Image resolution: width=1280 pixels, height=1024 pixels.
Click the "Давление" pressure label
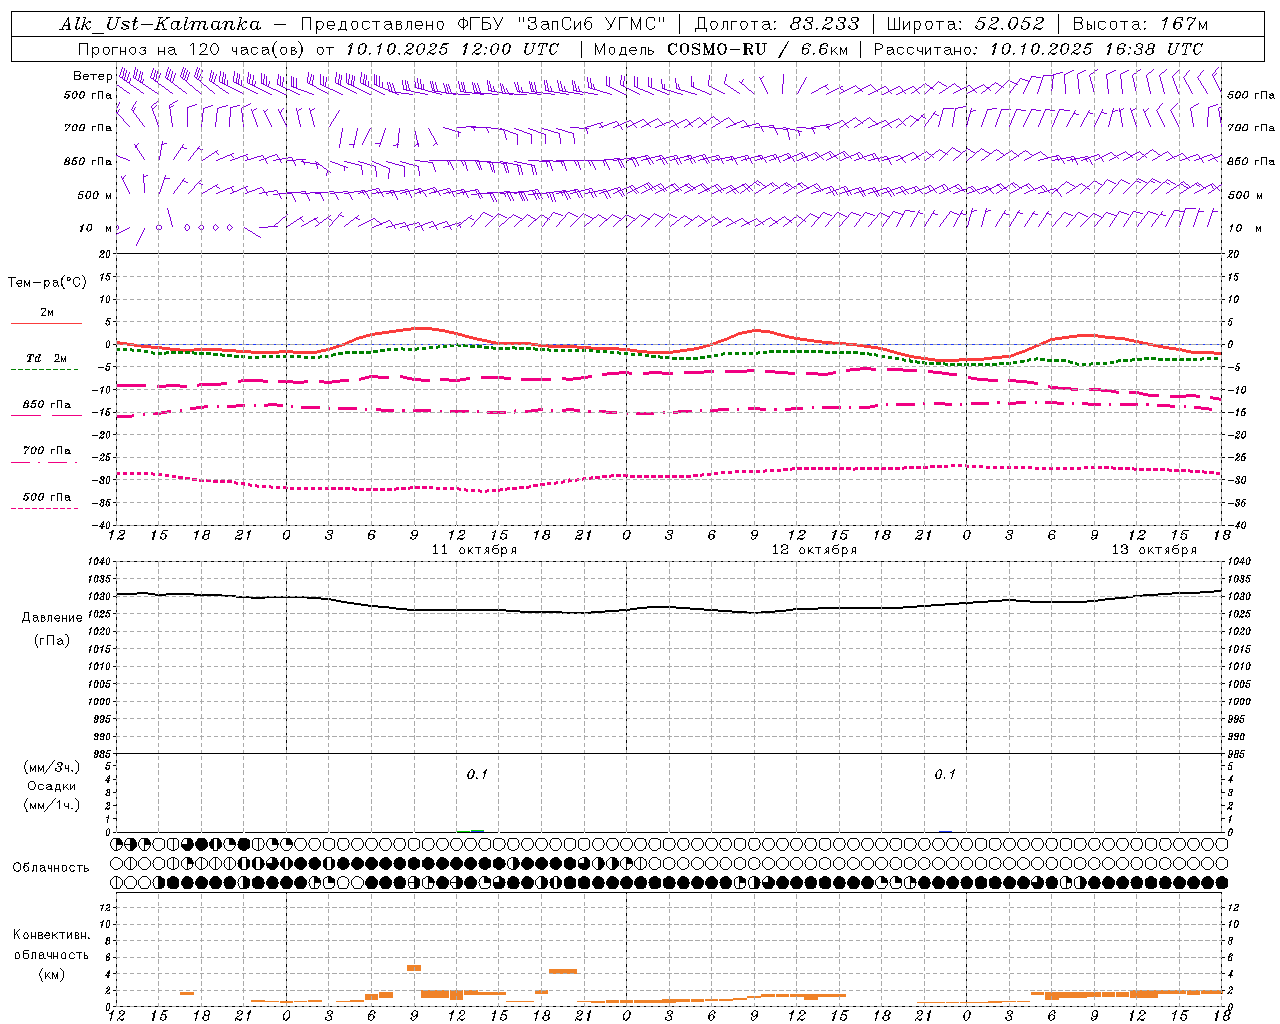(52, 618)
